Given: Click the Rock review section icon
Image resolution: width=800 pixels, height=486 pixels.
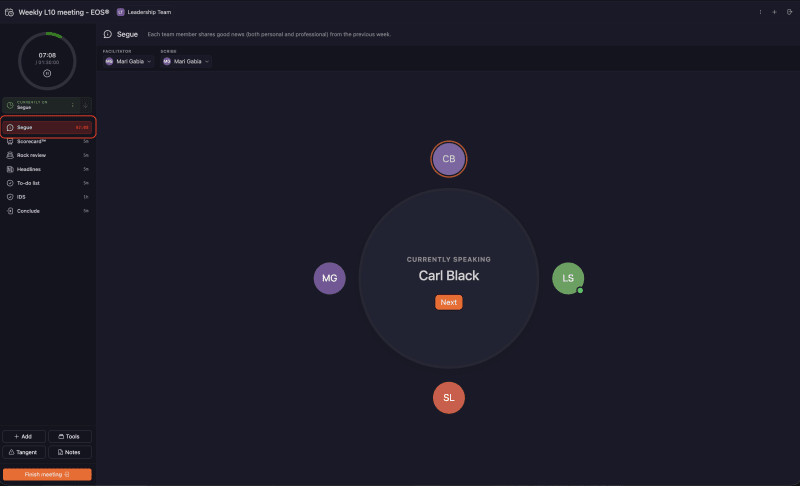Looking at the screenshot, I should (x=10, y=155).
